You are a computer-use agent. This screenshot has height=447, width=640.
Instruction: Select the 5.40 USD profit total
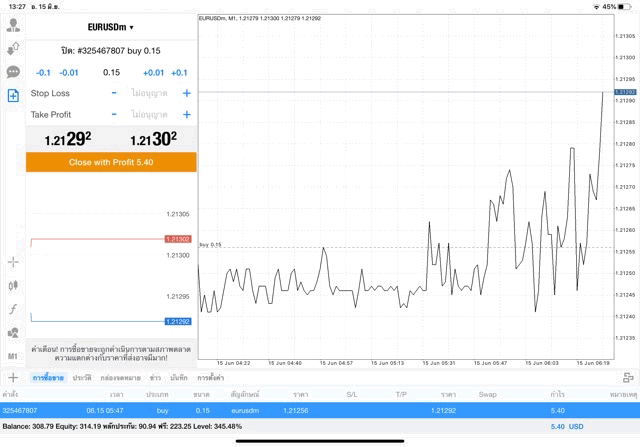click(x=567, y=427)
